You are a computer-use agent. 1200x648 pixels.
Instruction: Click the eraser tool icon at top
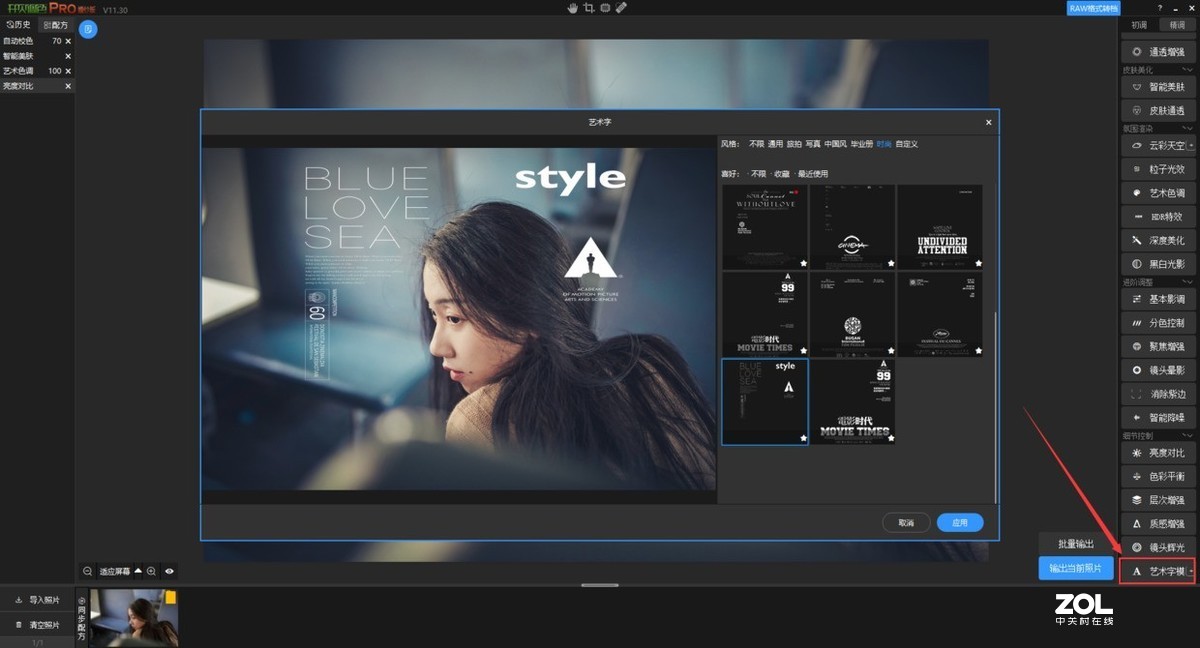point(621,8)
